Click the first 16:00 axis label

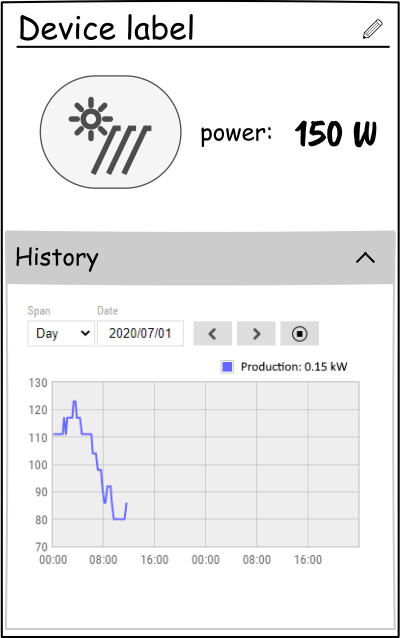[155, 560]
